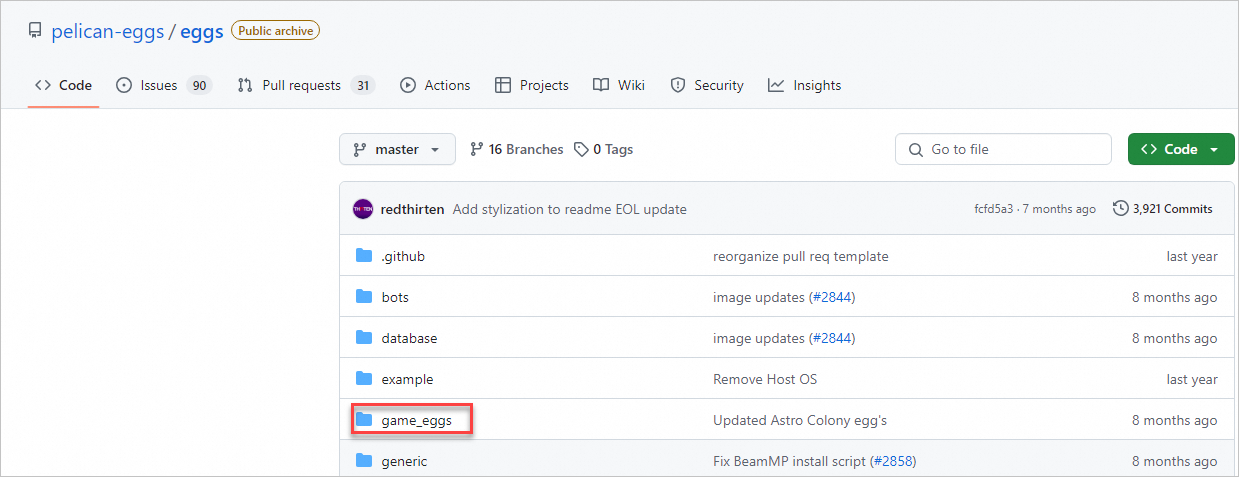The width and height of the screenshot is (1239, 477).
Task: Open the Pull requests tab
Action: pos(304,85)
